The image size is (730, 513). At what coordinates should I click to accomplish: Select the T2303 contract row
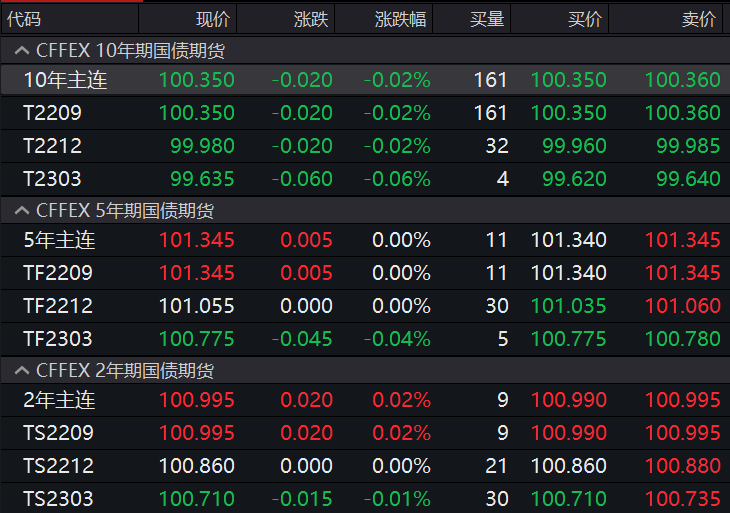pos(52,179)
